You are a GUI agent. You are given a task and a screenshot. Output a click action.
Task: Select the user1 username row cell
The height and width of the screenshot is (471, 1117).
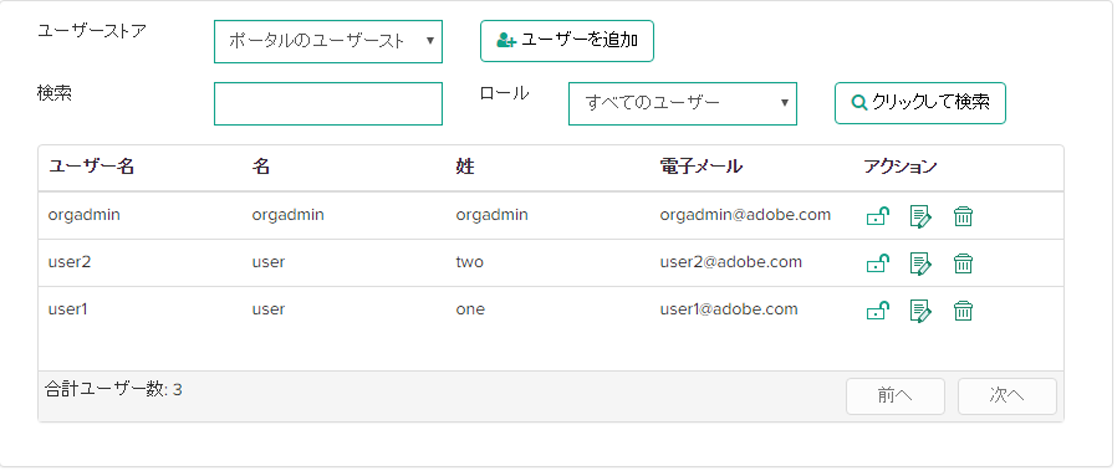click(69, 310)
